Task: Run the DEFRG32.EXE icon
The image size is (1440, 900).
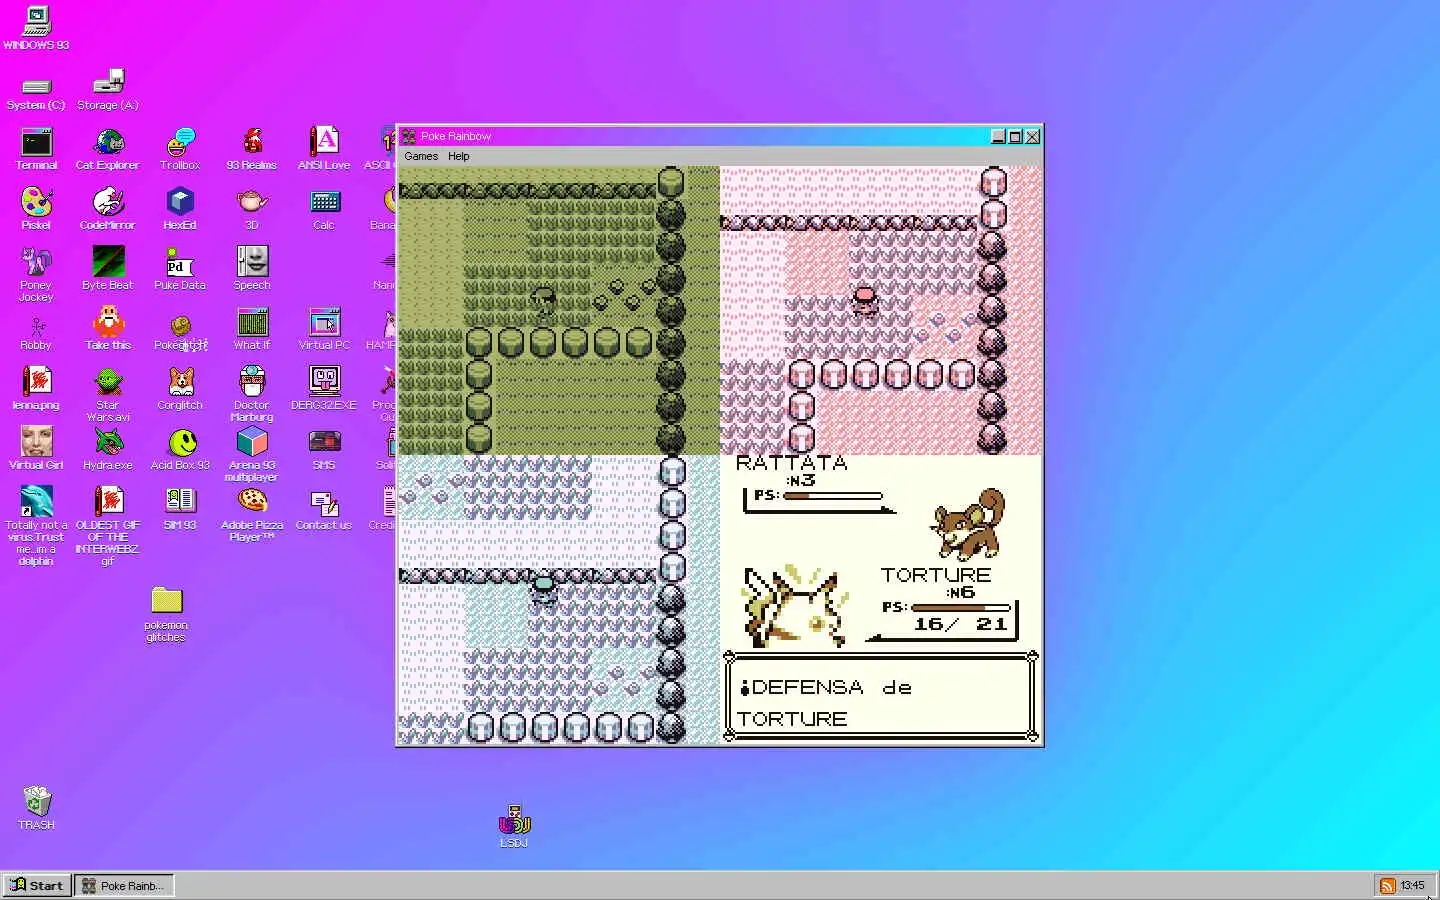Action: coord(324,389)
